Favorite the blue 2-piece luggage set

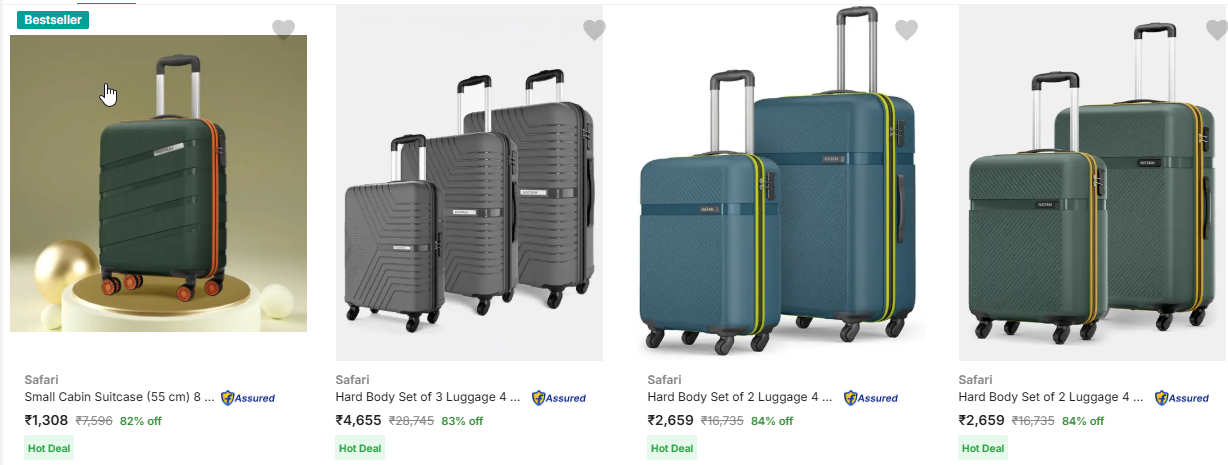(906, 30)
